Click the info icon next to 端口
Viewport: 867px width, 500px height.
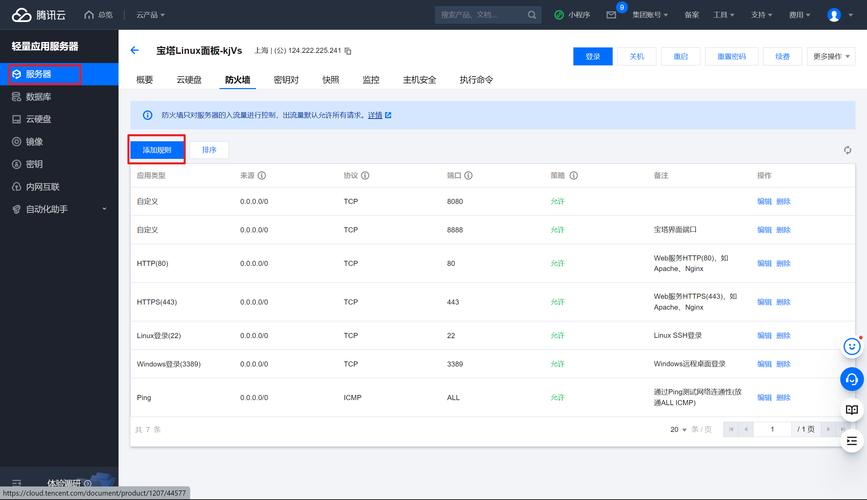click(468, 175)
